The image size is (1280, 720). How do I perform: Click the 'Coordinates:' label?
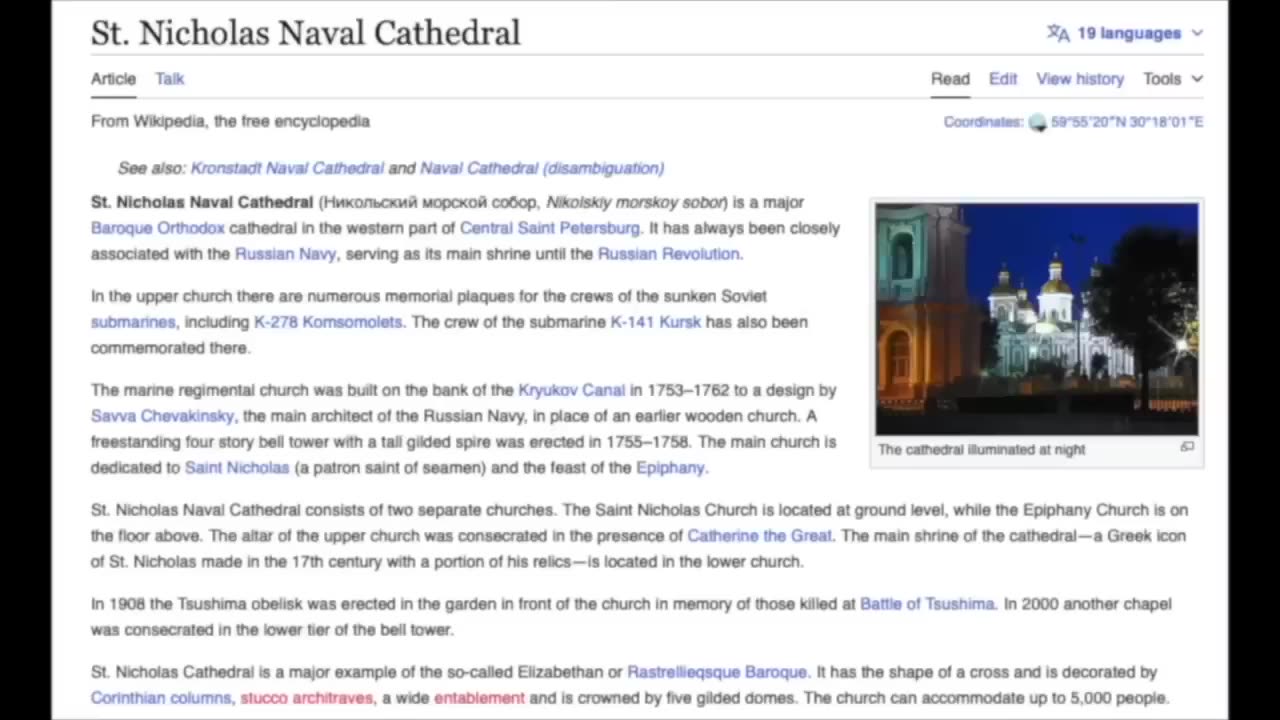984,122
